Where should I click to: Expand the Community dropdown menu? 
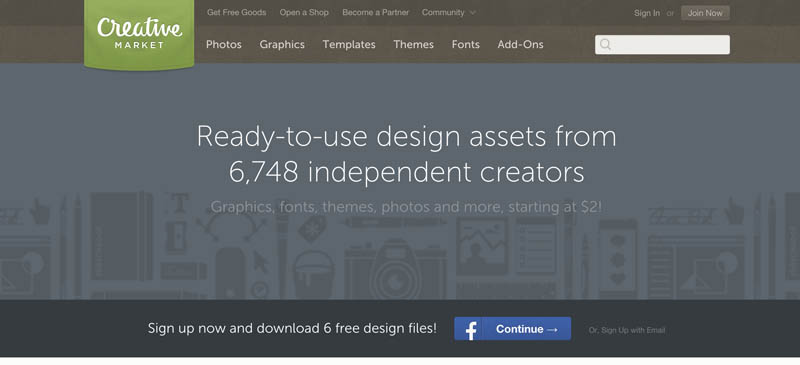[x=448, y=12]
